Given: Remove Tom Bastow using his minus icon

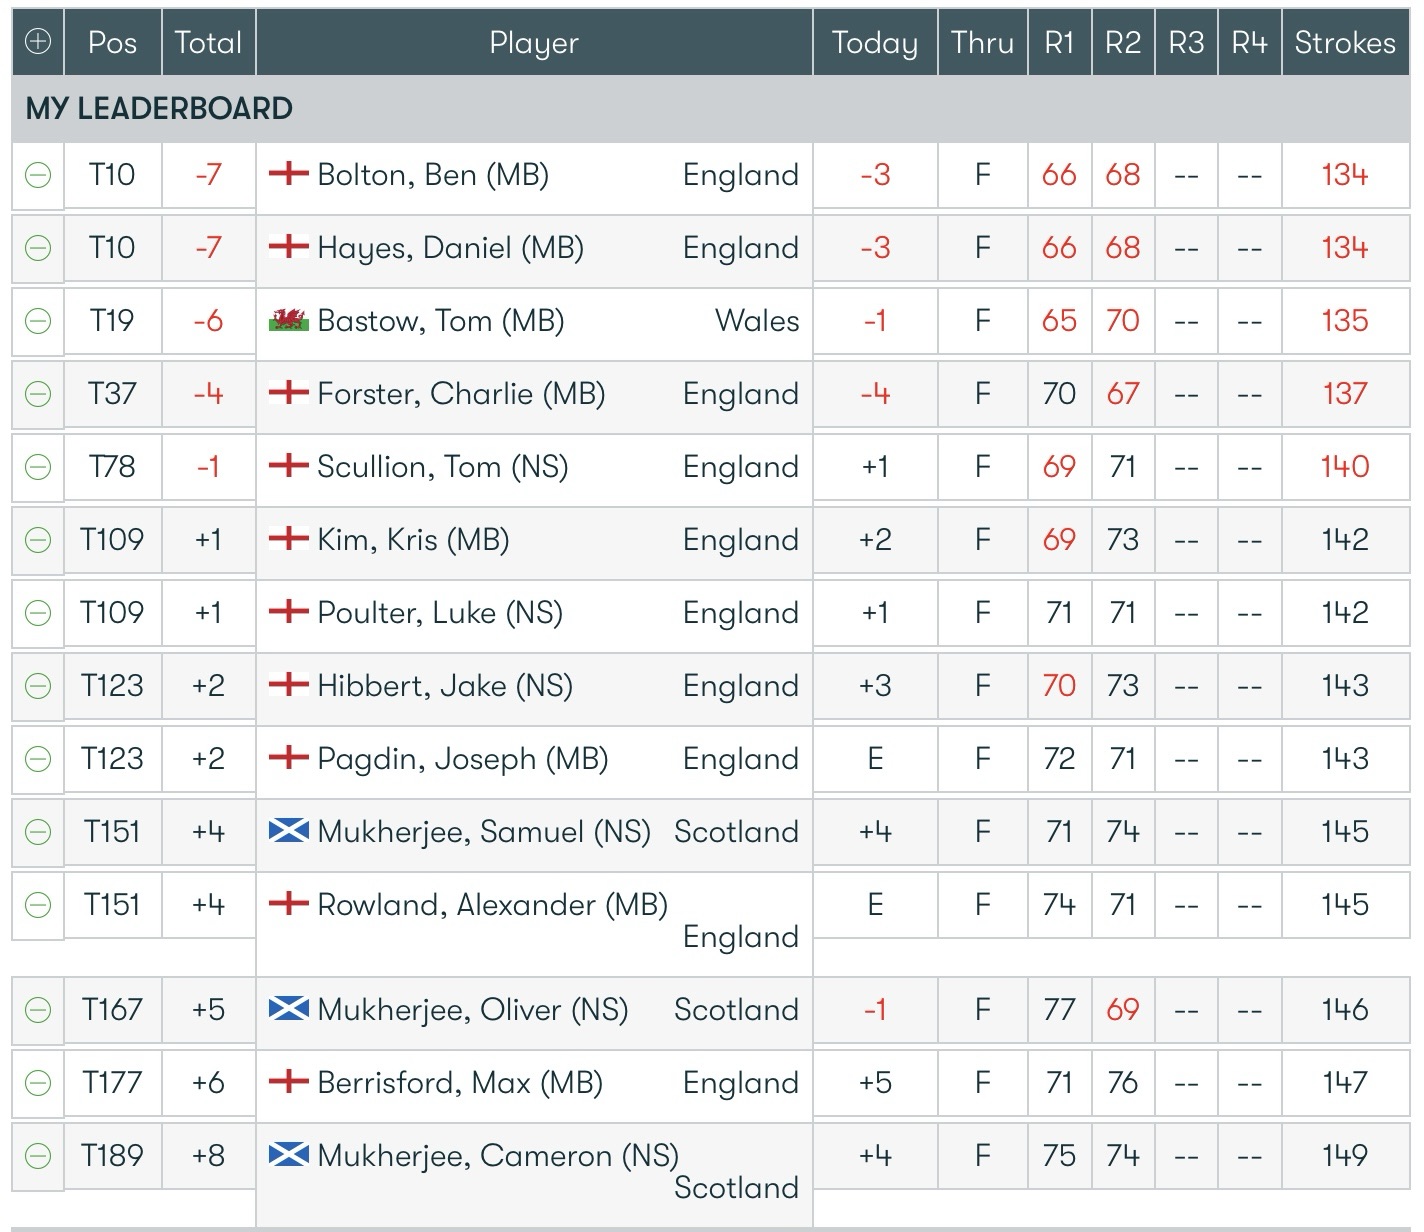Looking at the screenshot, I should pos(38,321).
